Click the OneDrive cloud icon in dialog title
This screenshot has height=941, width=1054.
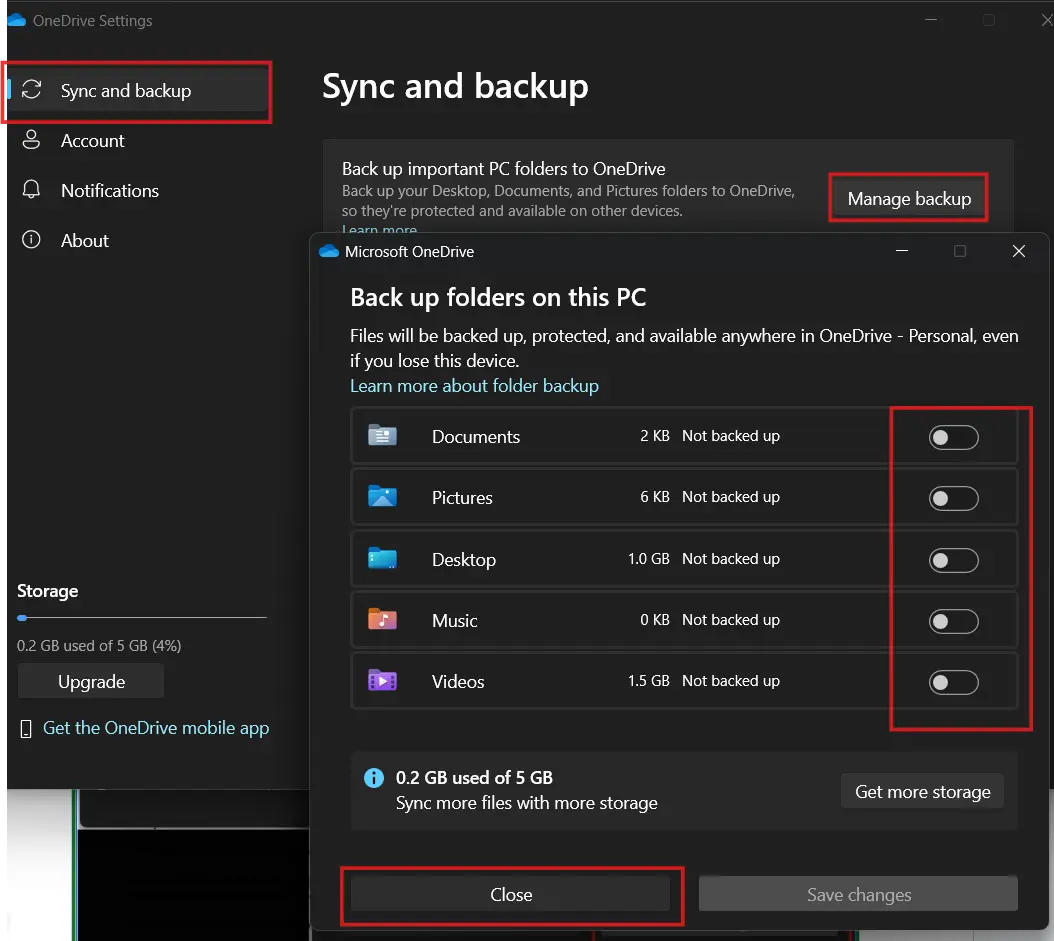tap(329, 252)
